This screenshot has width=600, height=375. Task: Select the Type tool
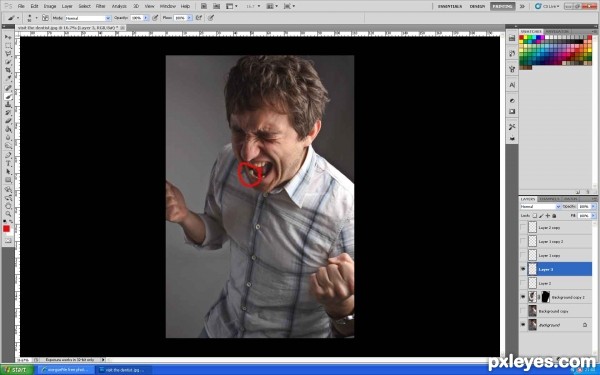pos(8,163)
